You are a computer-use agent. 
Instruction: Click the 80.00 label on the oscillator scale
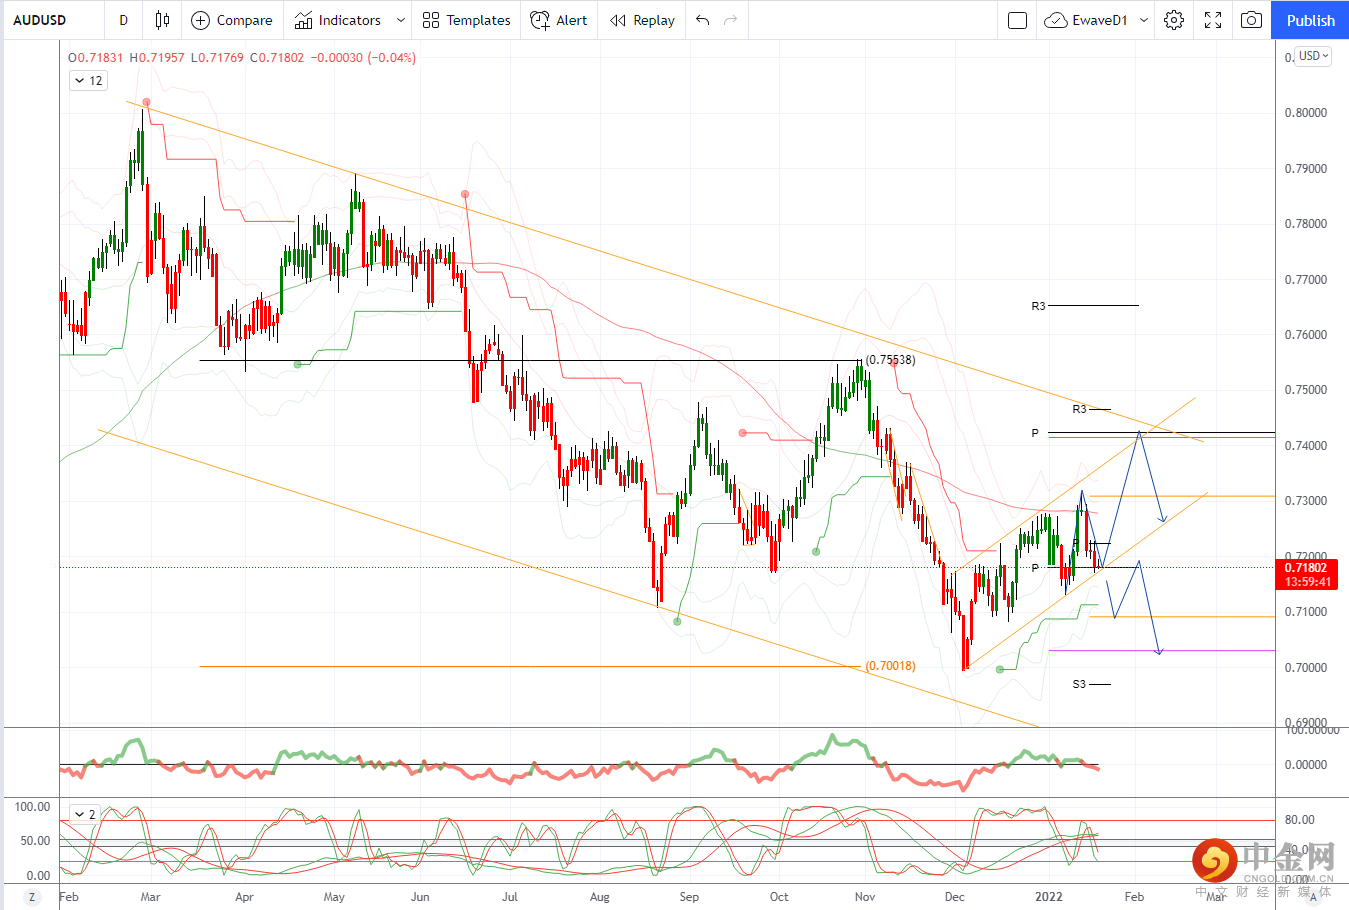click(1300, 820)
